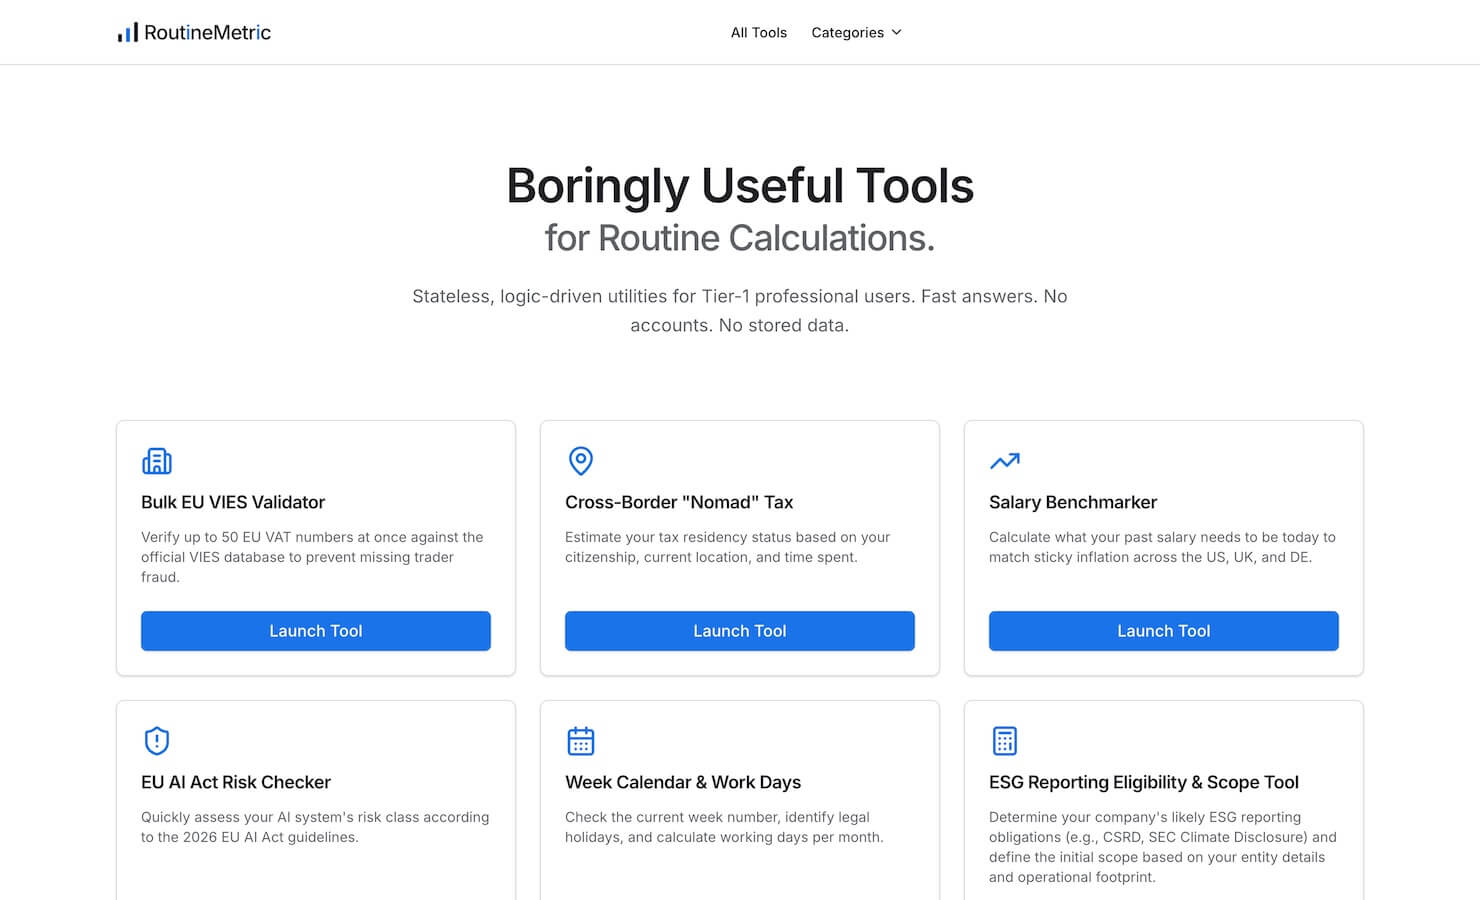The width and height of the screenshot is (1480, 900).
Task: Click the shield alert icon on EU AI Act card
Action: pyautogui.click(x=157, y=741)
